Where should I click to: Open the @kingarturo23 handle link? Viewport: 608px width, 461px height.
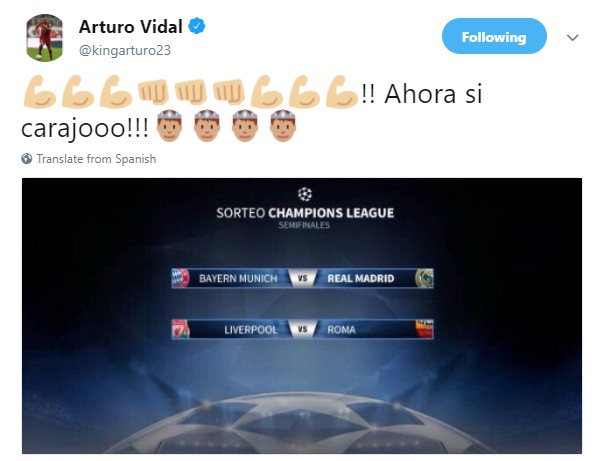point(125,50)
